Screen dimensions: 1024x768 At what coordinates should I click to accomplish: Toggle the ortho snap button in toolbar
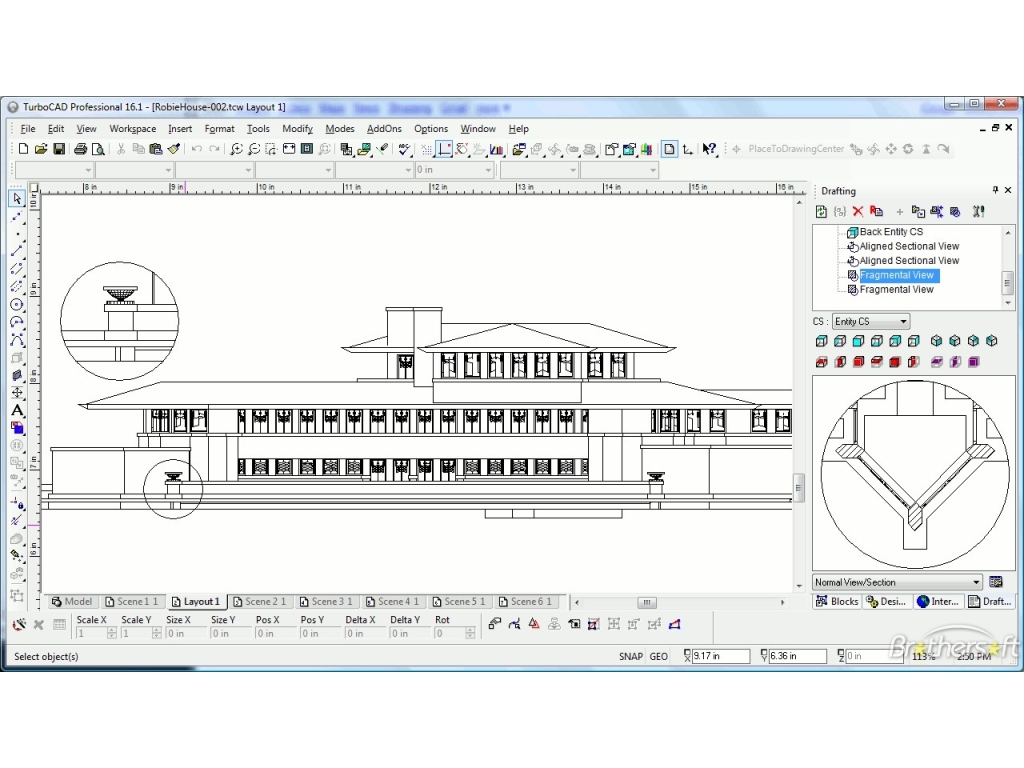[x=444, y=149]
